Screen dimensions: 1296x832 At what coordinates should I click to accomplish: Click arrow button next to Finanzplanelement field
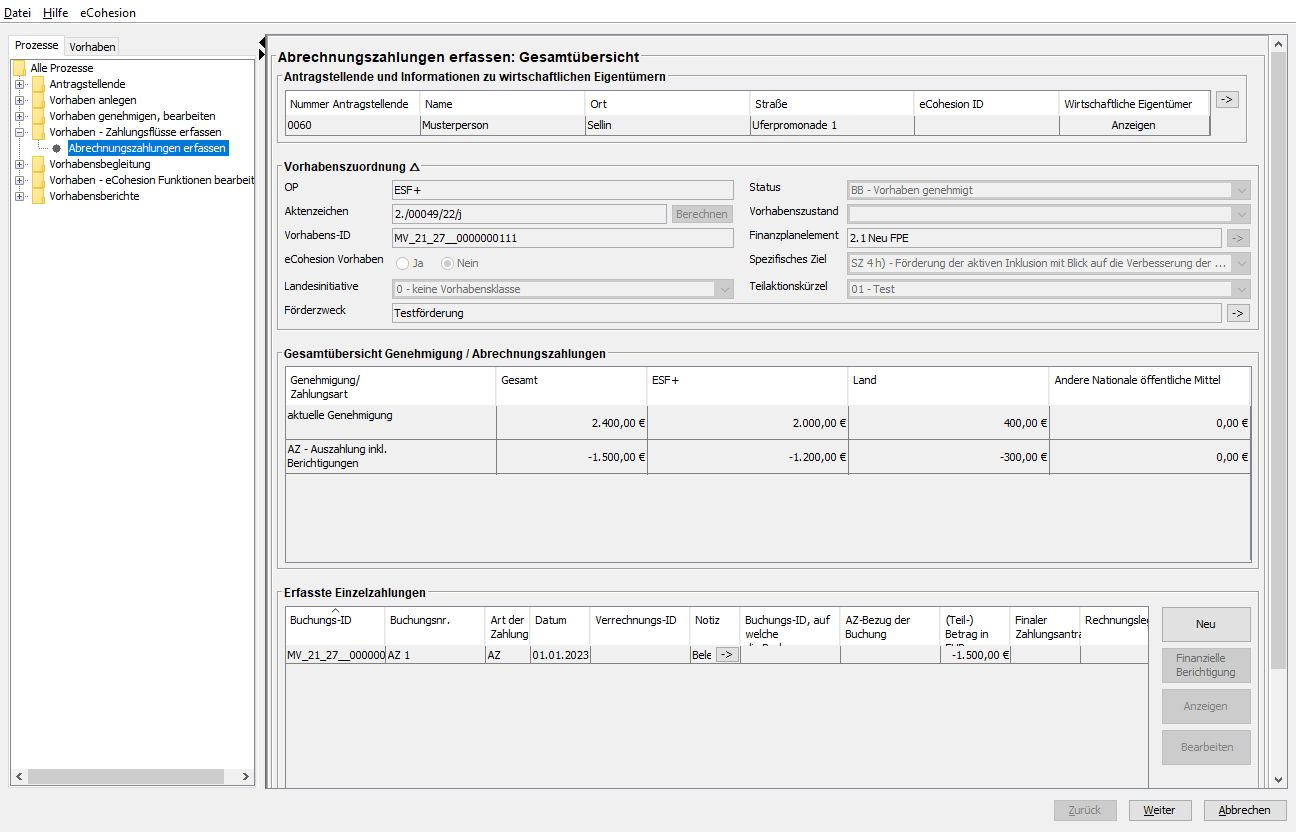pyautogui.click(x=1238, y=238)
